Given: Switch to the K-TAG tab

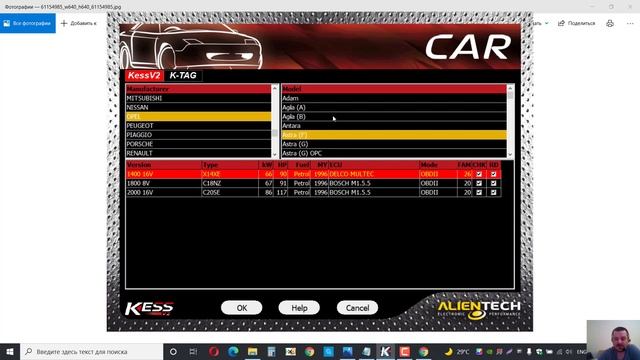Looking at the screenshot, I should coord(183,76).
